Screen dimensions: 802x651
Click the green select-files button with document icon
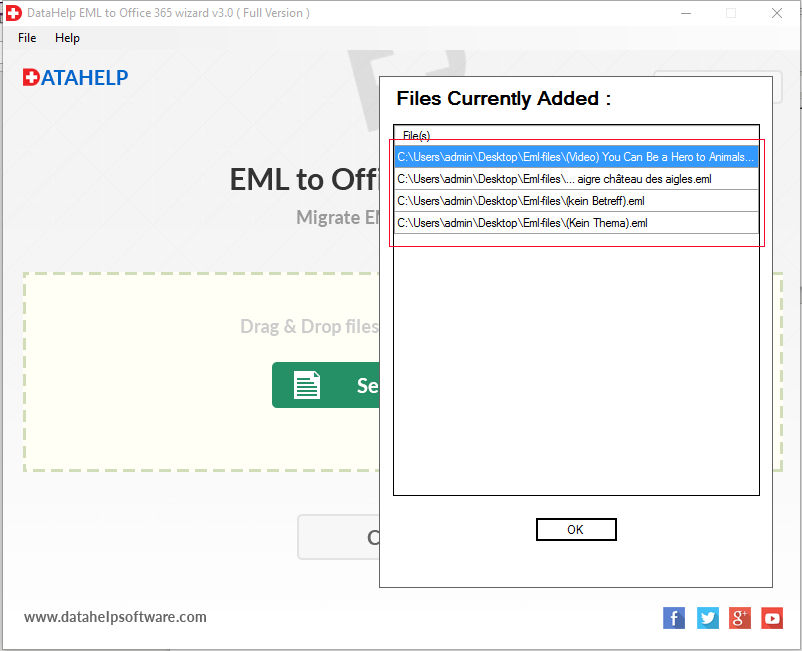pos(326,385)
